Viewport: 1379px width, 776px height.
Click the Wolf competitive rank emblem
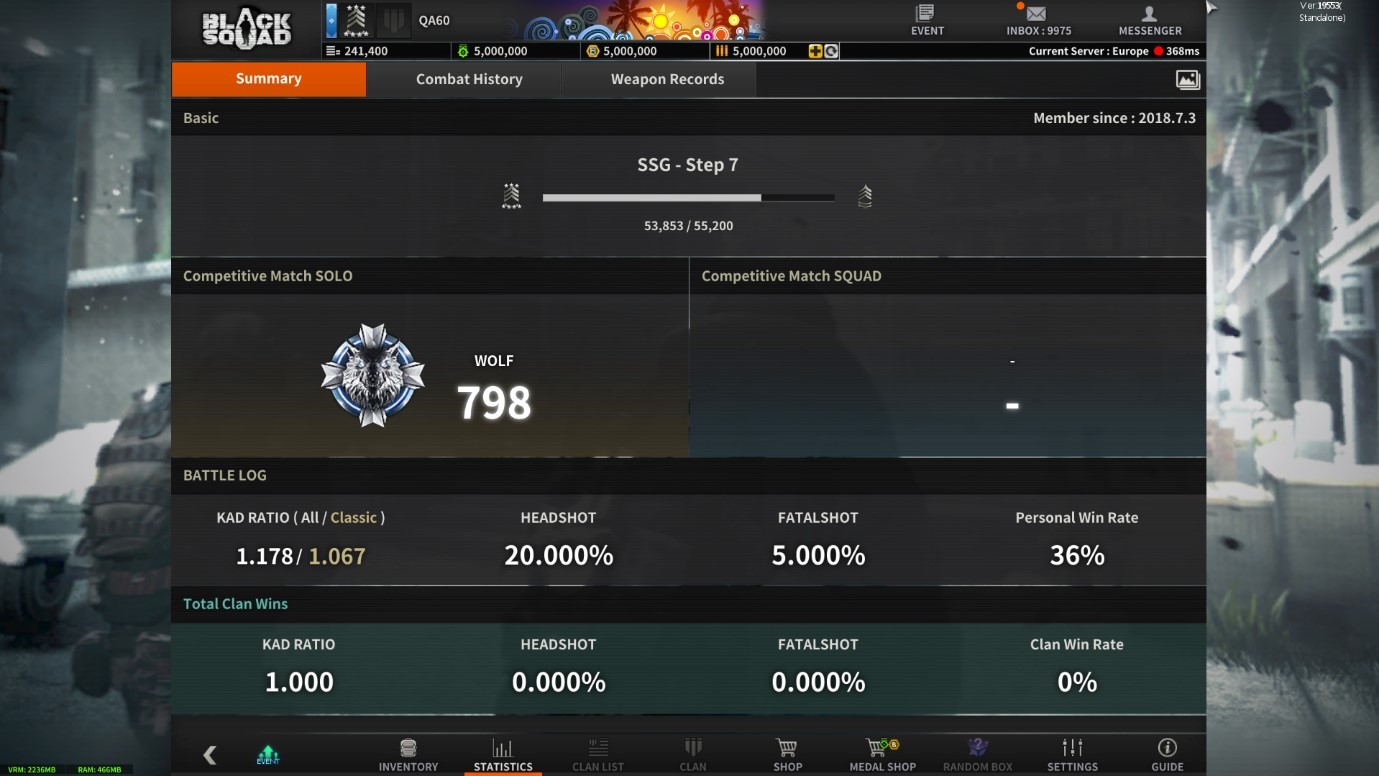click(x=373, y=375)
